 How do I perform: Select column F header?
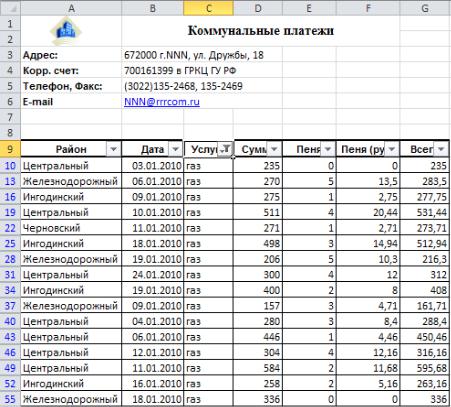pos(368,8)
